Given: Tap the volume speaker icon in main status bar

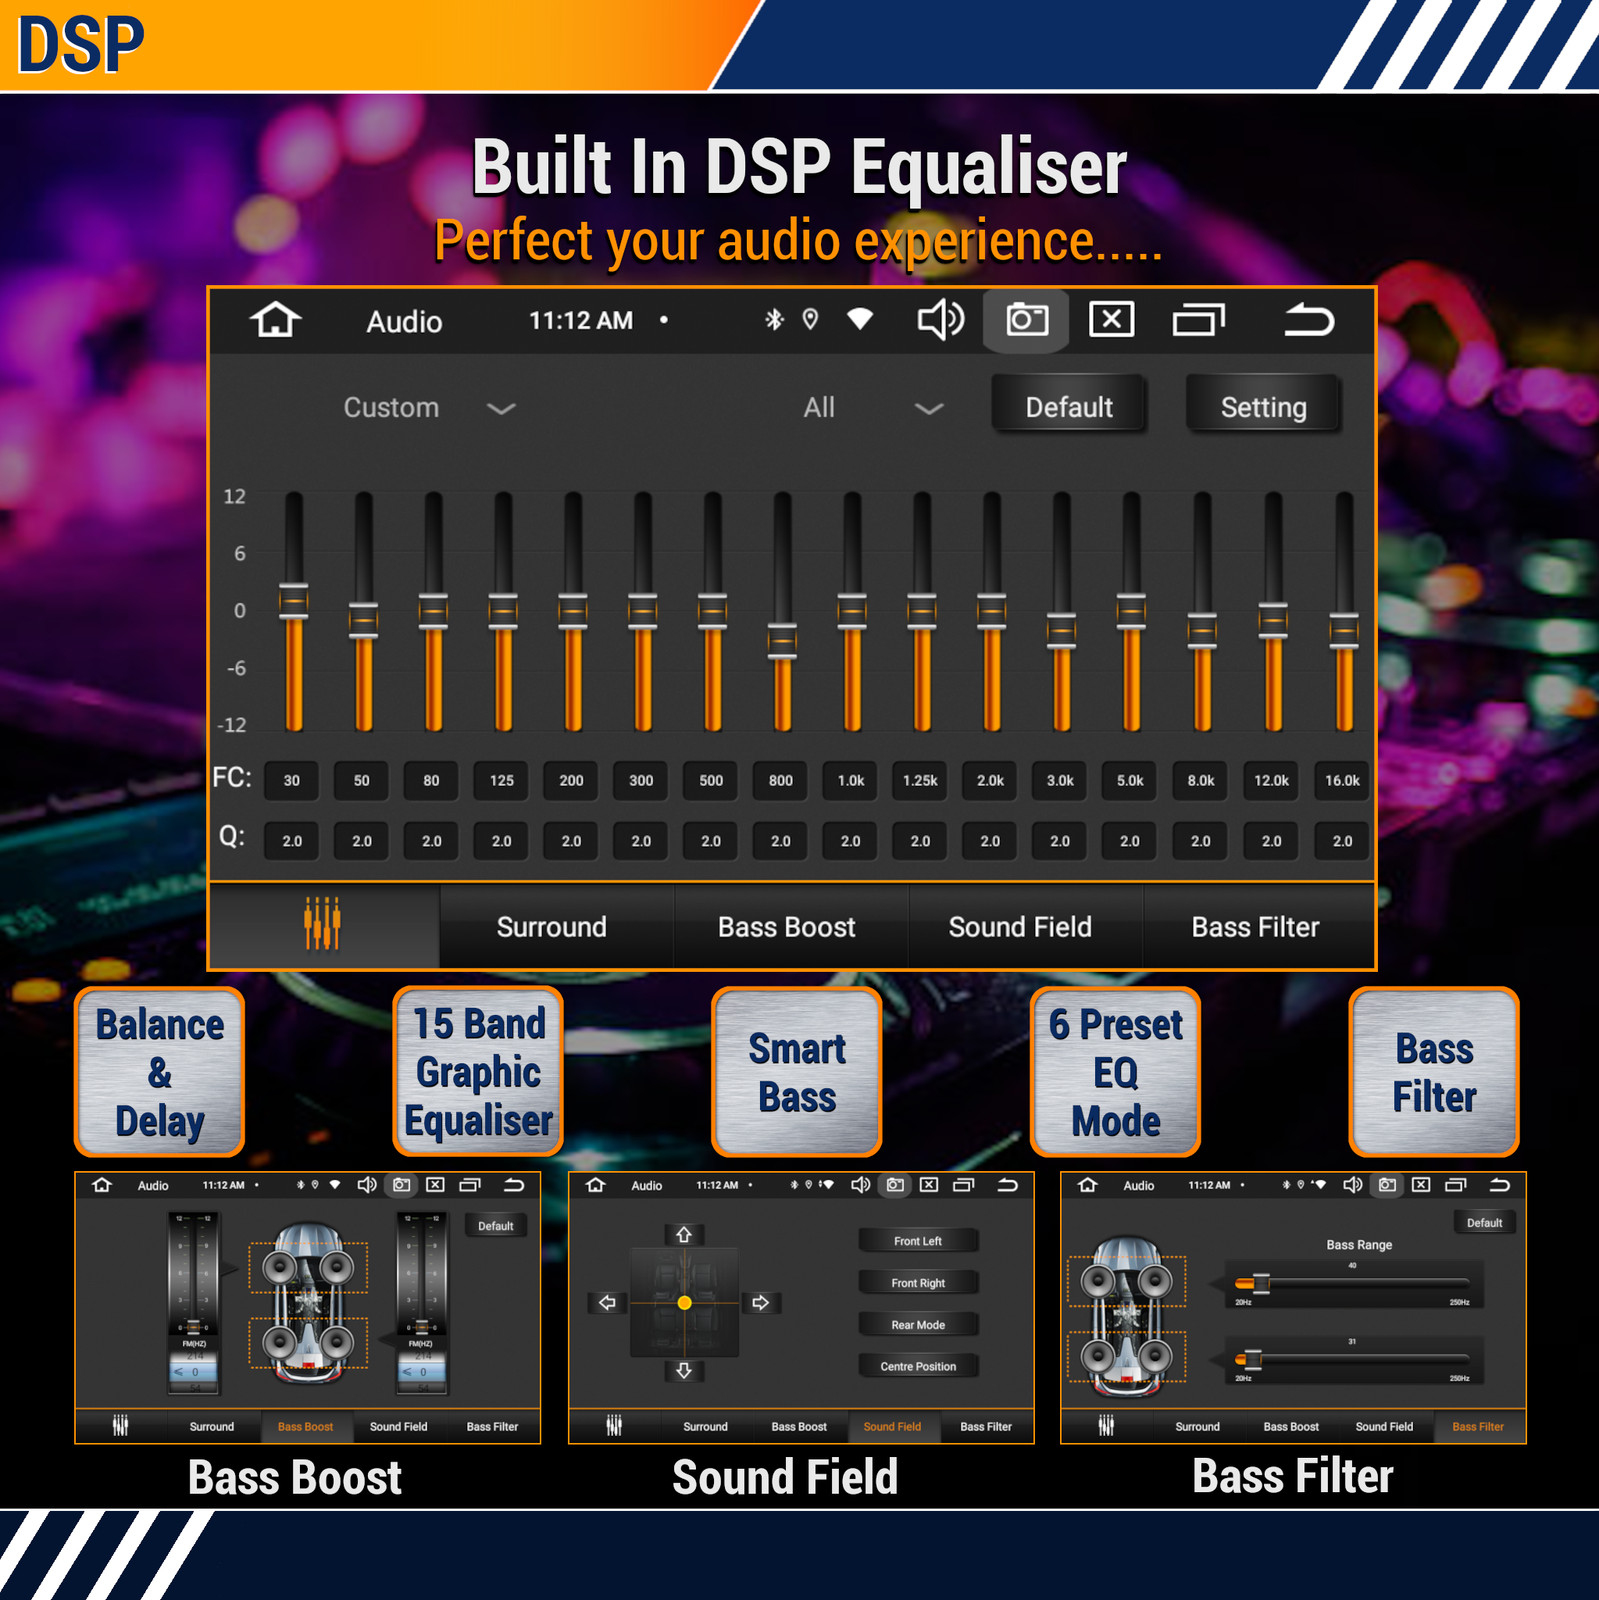Looking at the screenshot, I should (940, 320).
